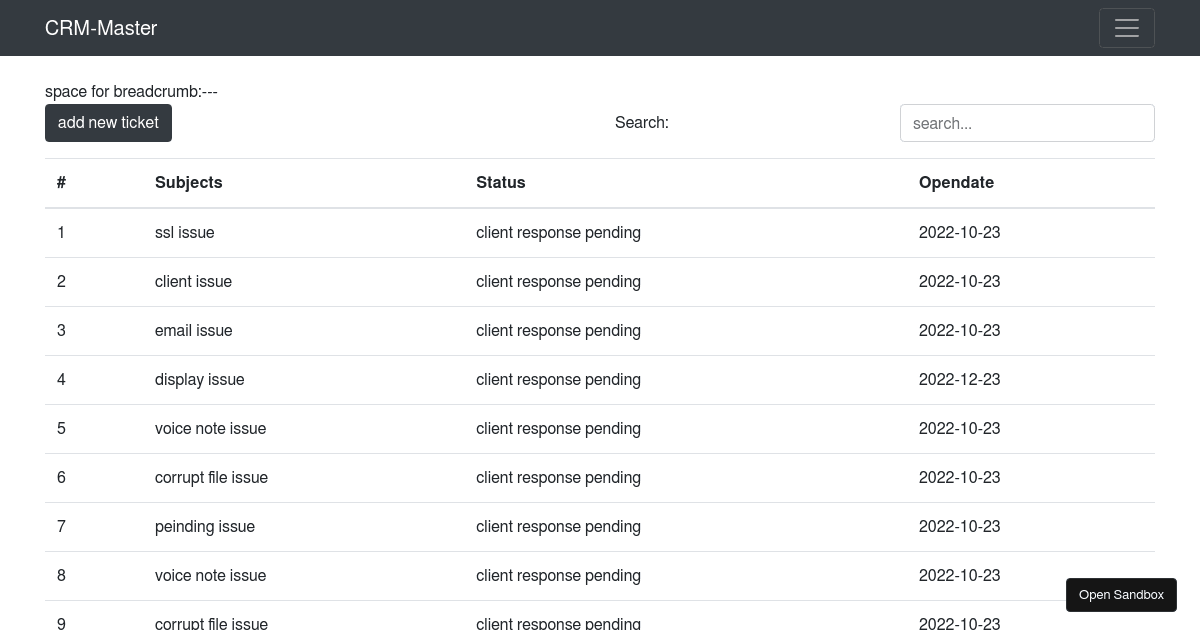Click row number 1 in the table
The height and width of the screenshot is (630, 1200).
(x=61, y=233)
